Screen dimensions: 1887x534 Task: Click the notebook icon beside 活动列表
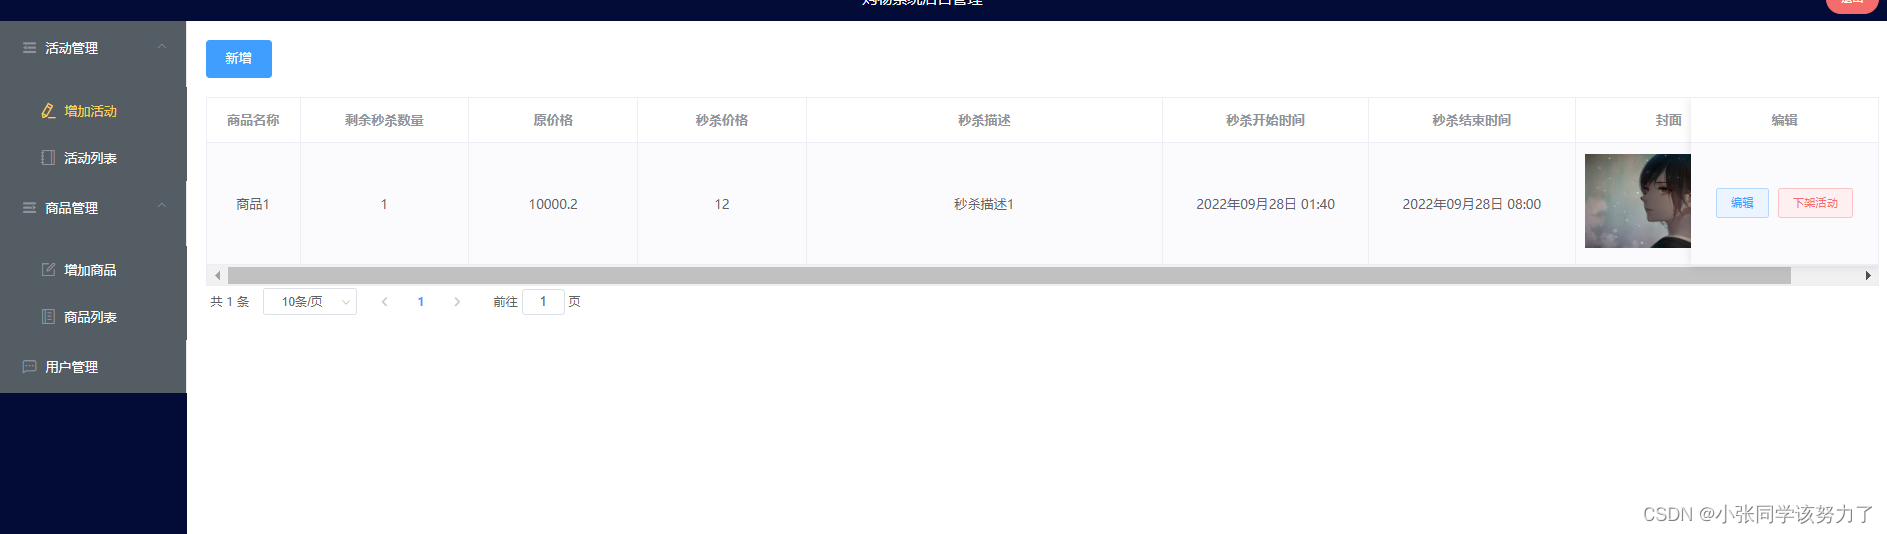[x=48, y=158]
